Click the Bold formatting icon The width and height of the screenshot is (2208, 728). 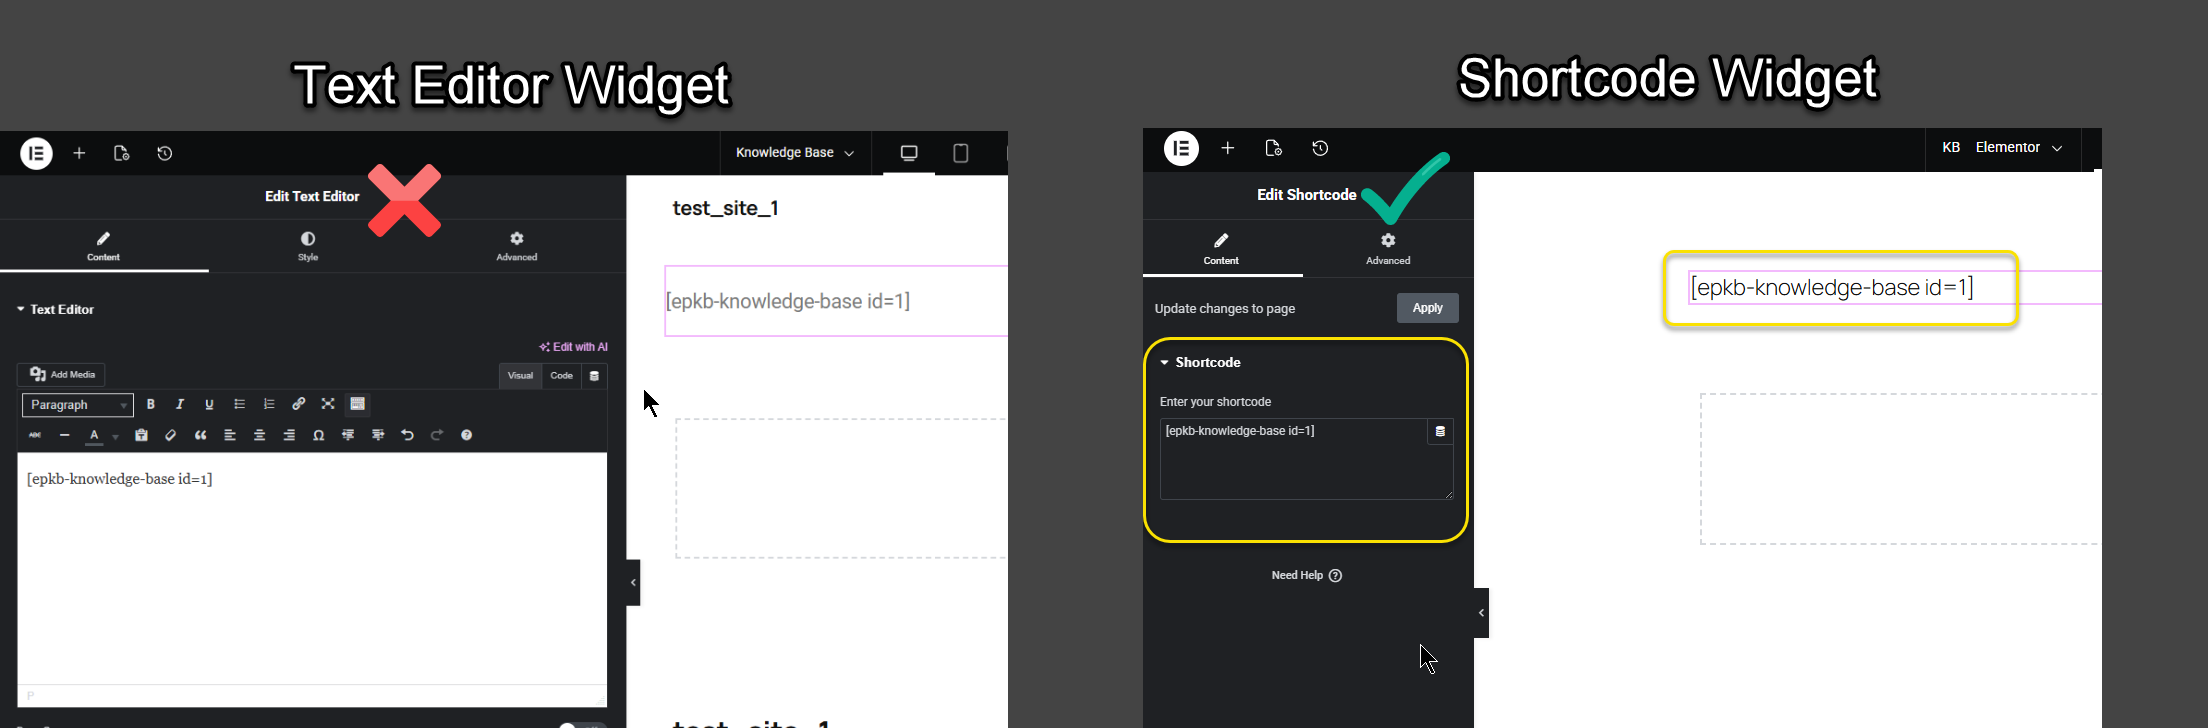[151, 404]
